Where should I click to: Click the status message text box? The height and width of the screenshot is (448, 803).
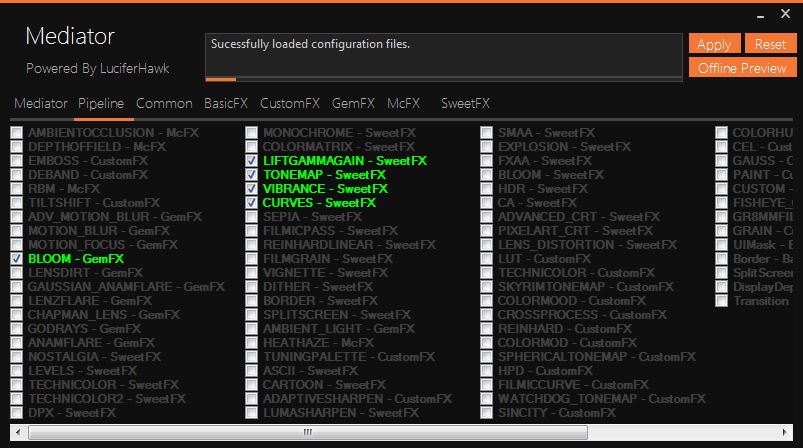pos(443,55)
